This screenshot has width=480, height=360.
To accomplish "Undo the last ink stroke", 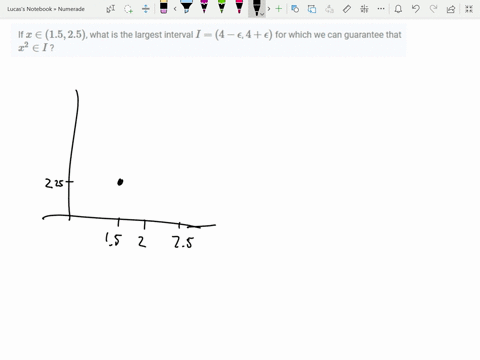I will click(x=416, y=9).
